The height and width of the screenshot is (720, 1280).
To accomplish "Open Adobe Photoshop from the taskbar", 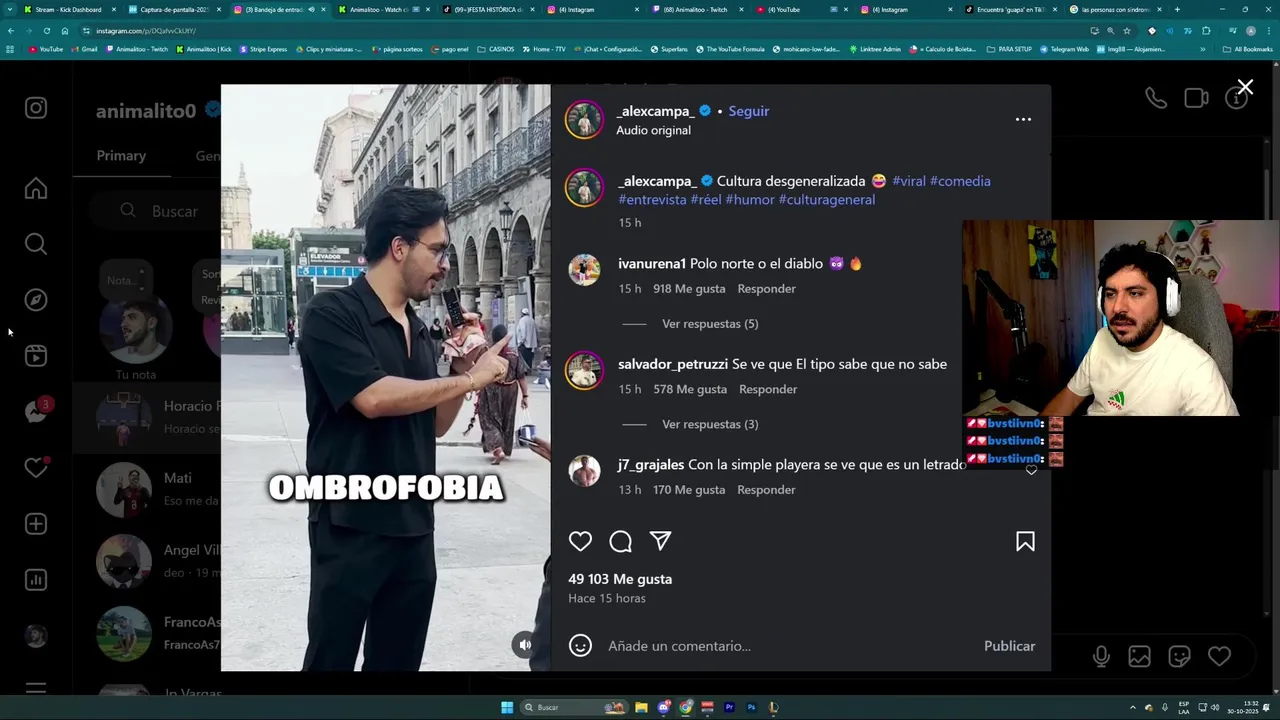I will point(751,707).
